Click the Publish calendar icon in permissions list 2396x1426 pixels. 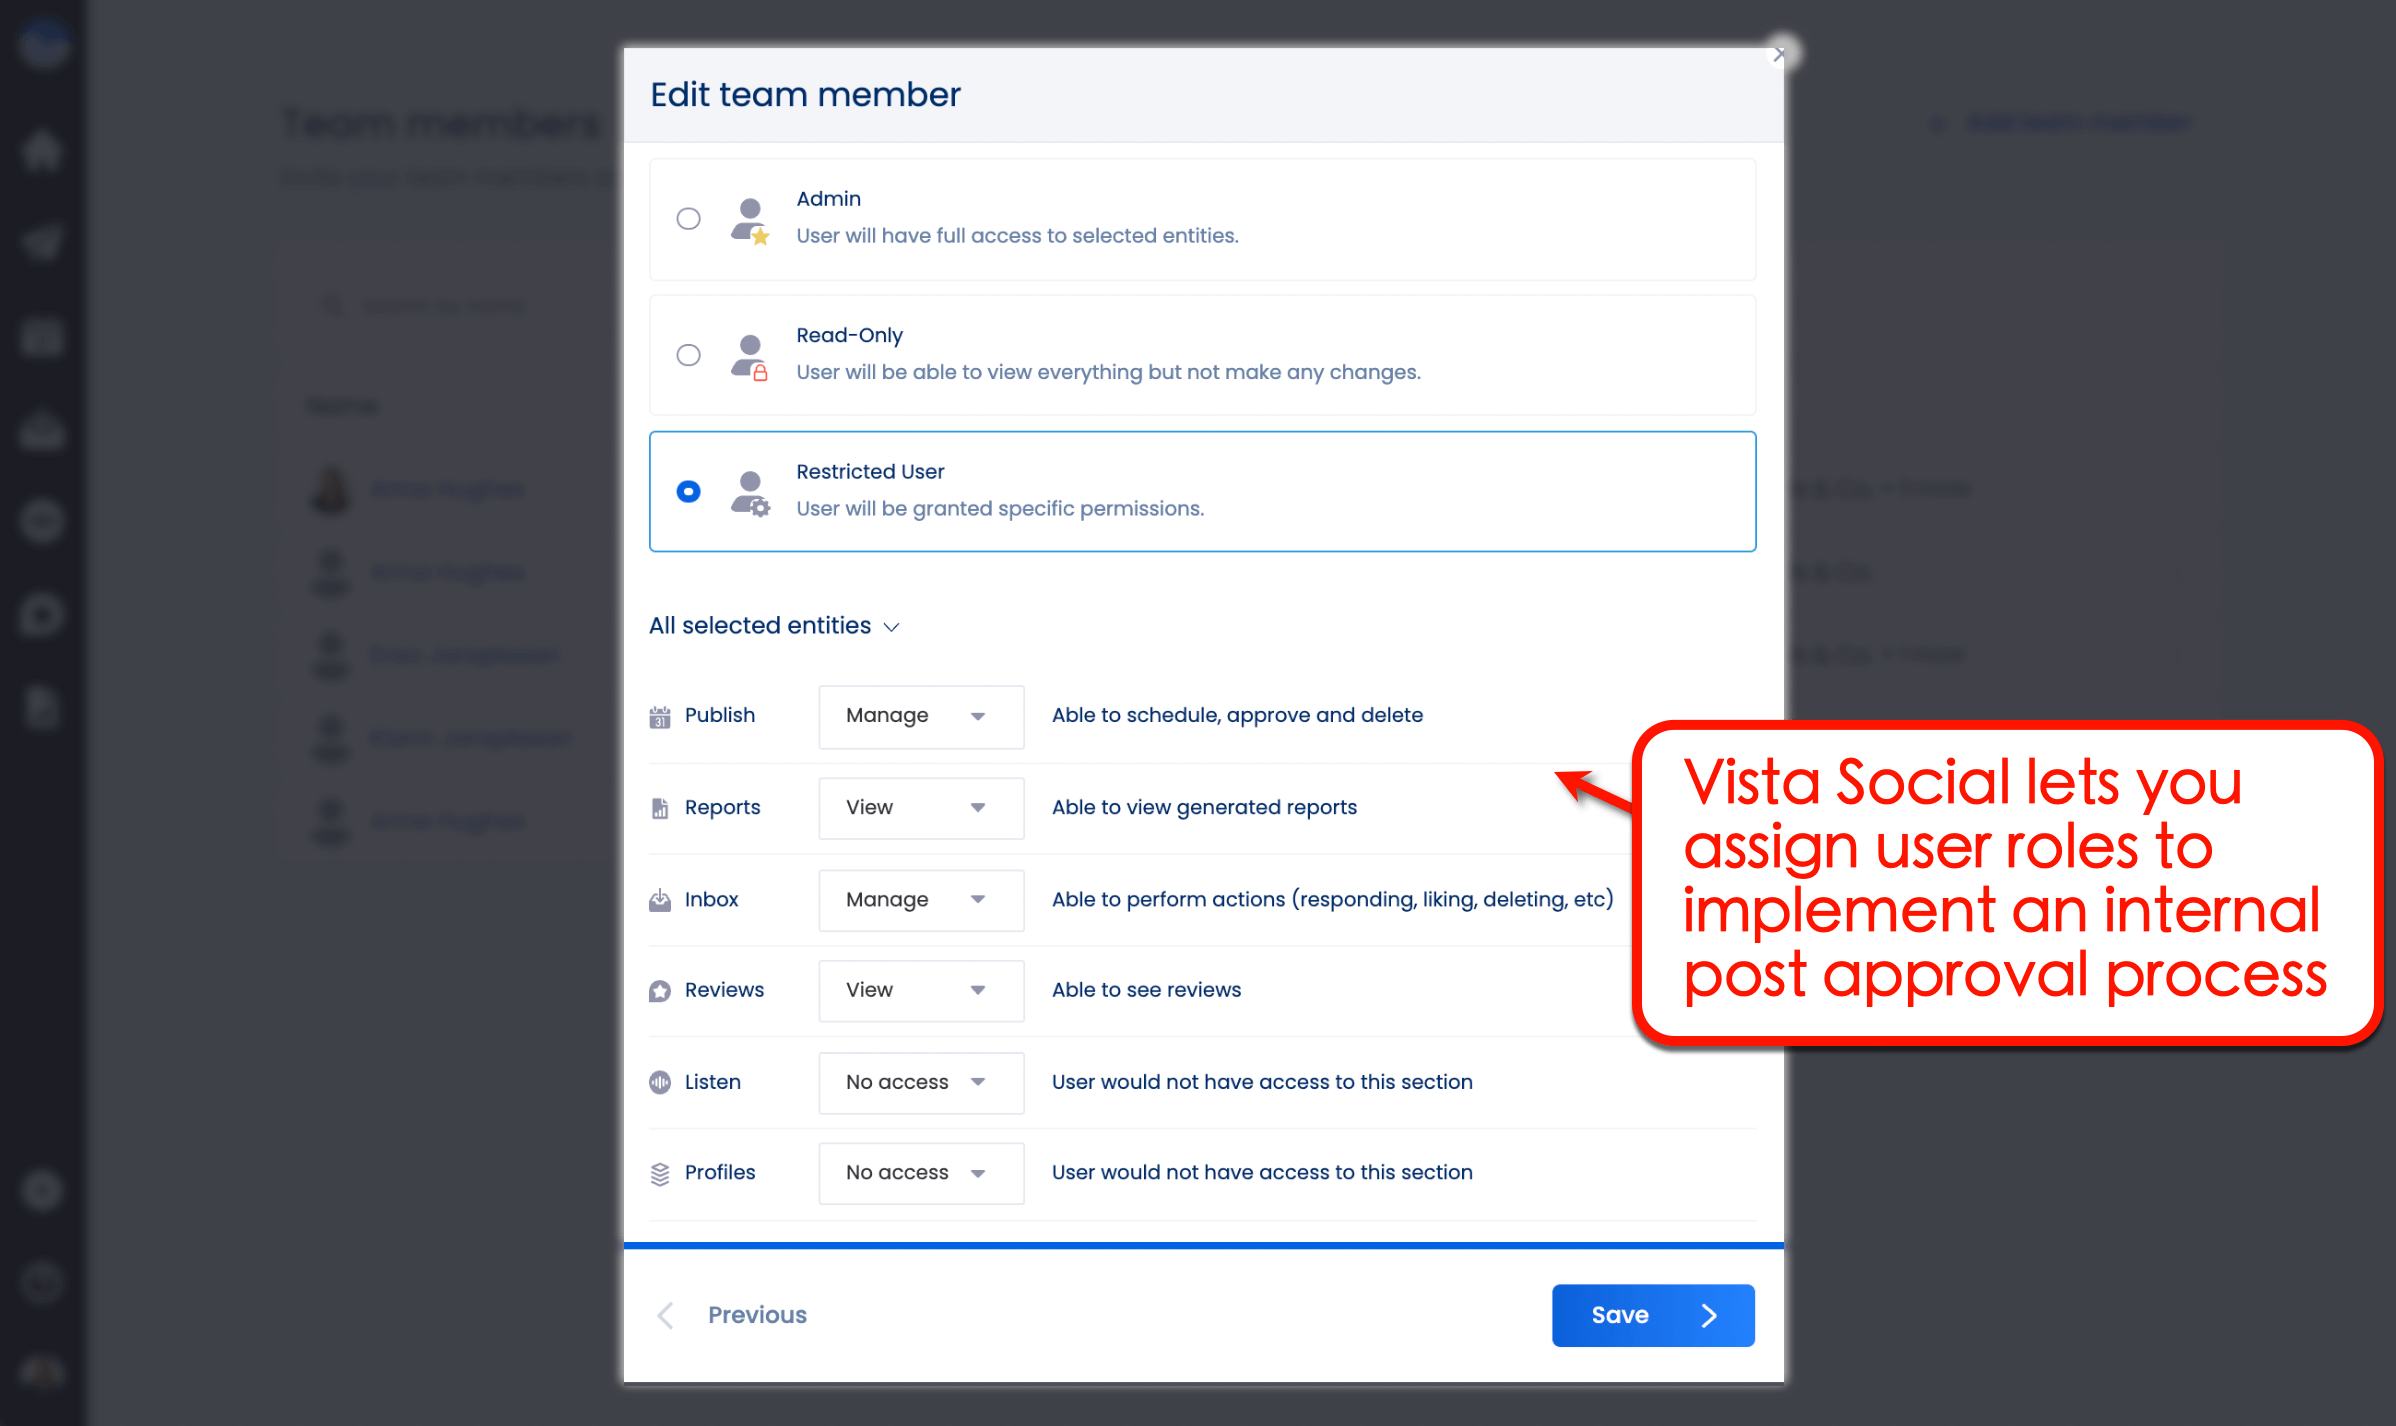click(659, 716)
